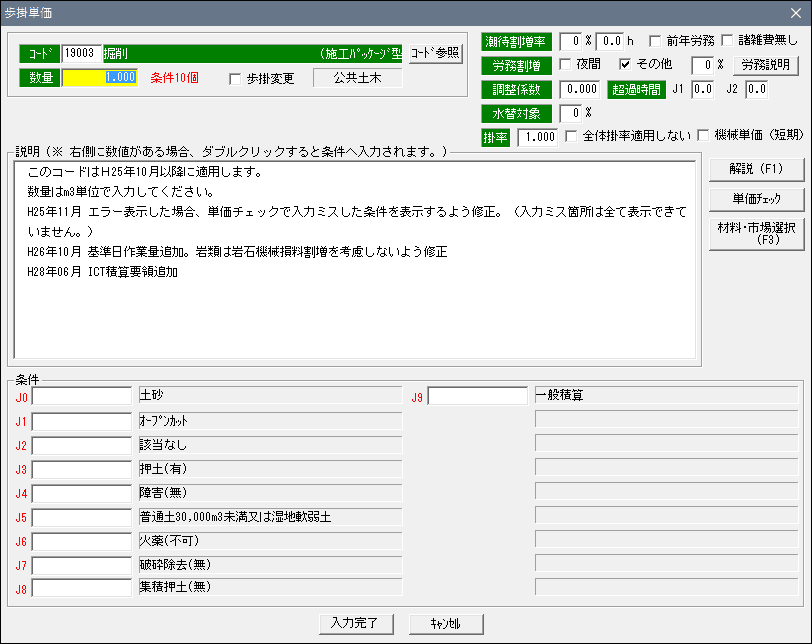Screen dimensions: 812x644
Task: Focus the J0 土砂 condition field
Action: pos(82,396)
